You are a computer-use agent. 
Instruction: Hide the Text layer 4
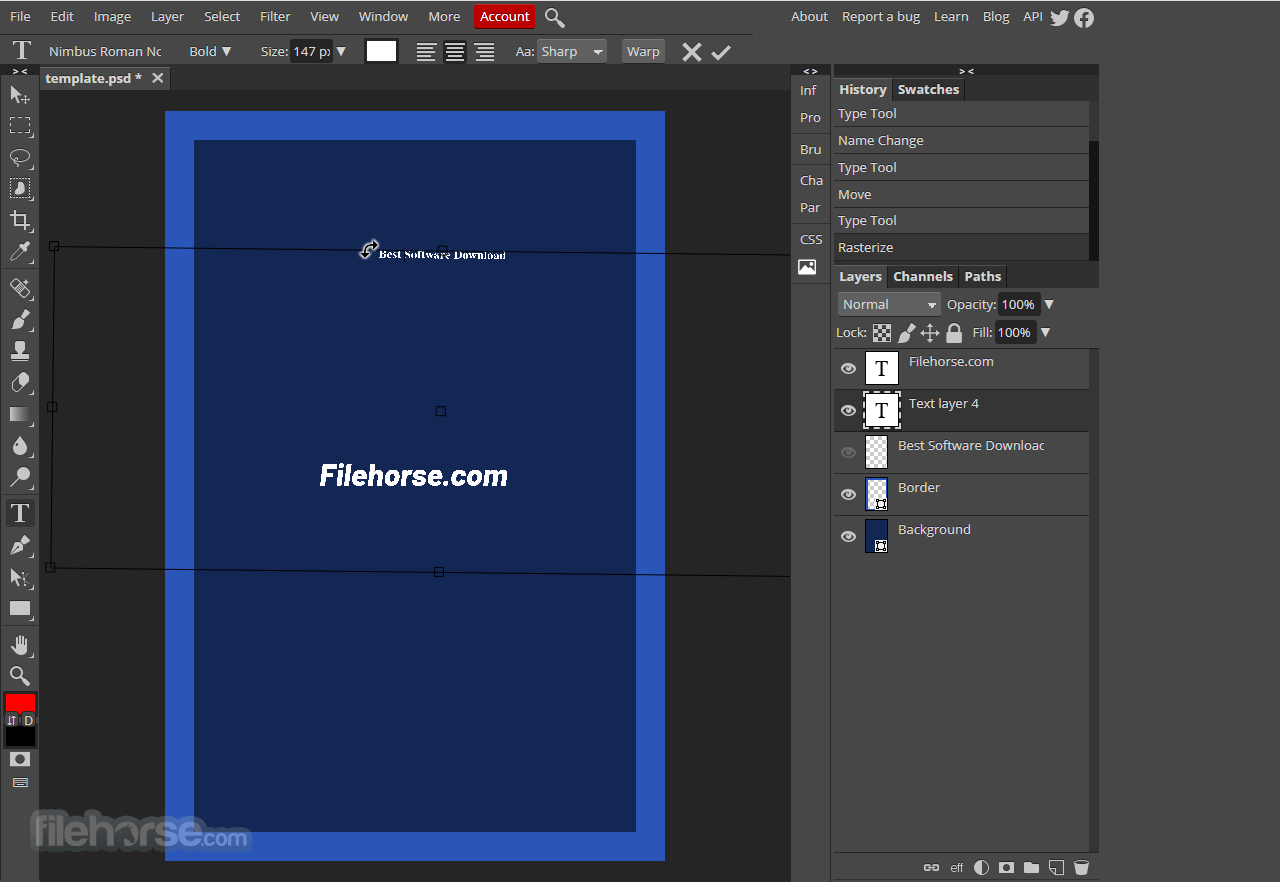(849, 411)
